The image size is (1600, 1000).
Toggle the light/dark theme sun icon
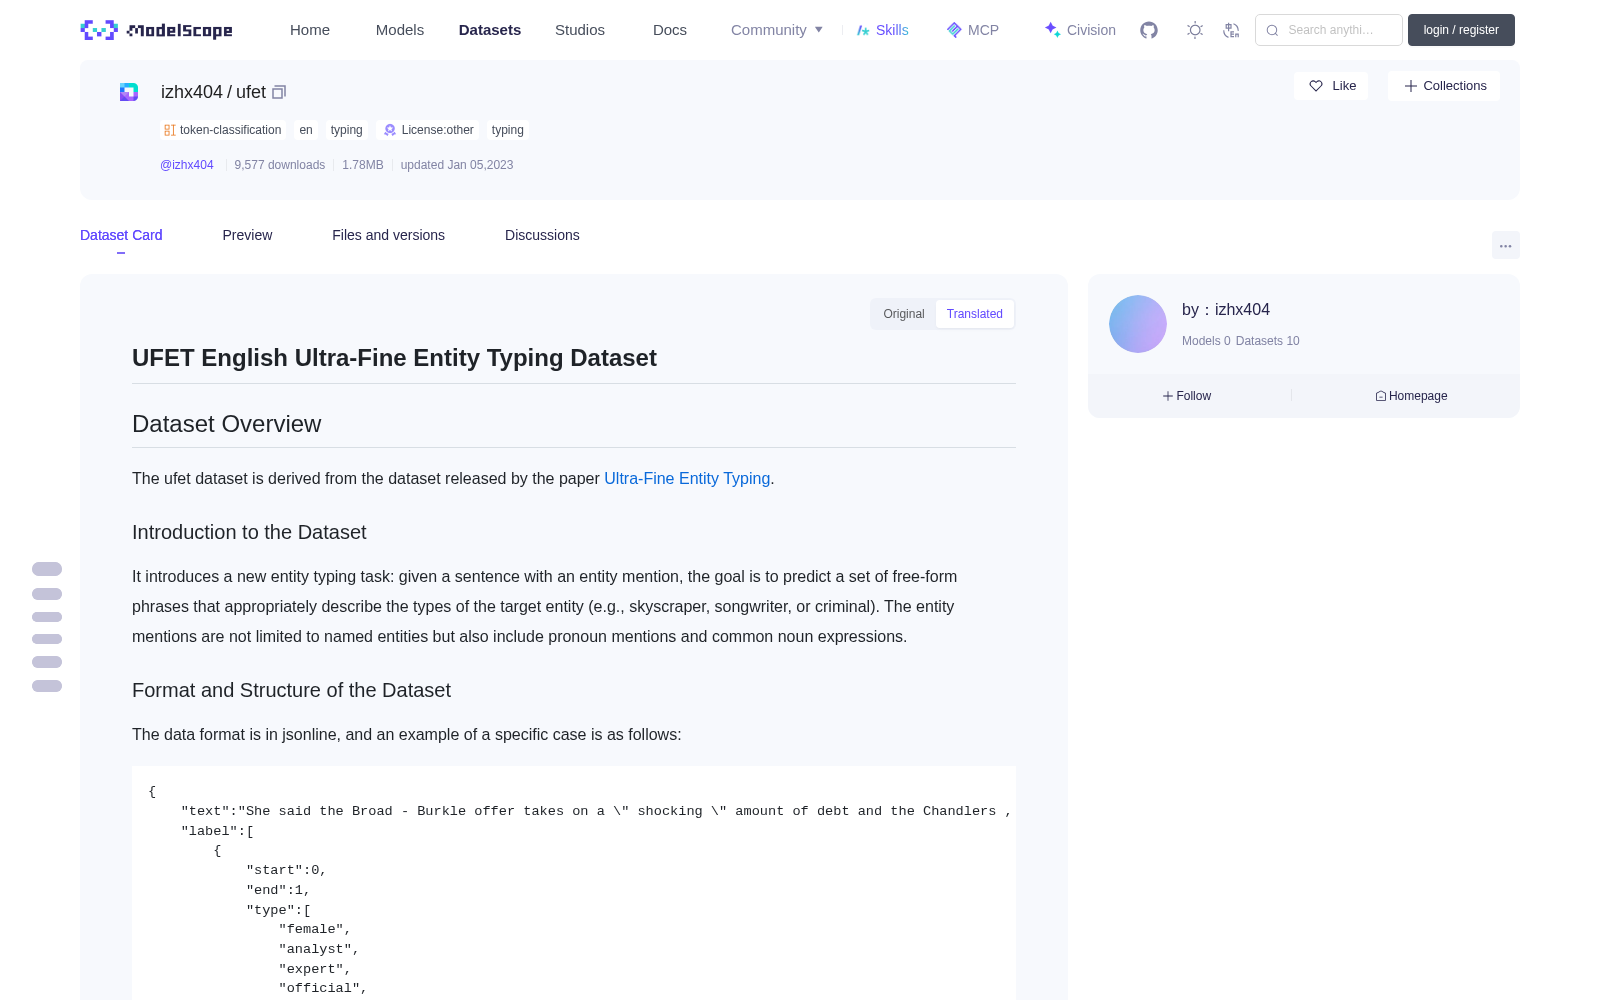point(1195,30)
